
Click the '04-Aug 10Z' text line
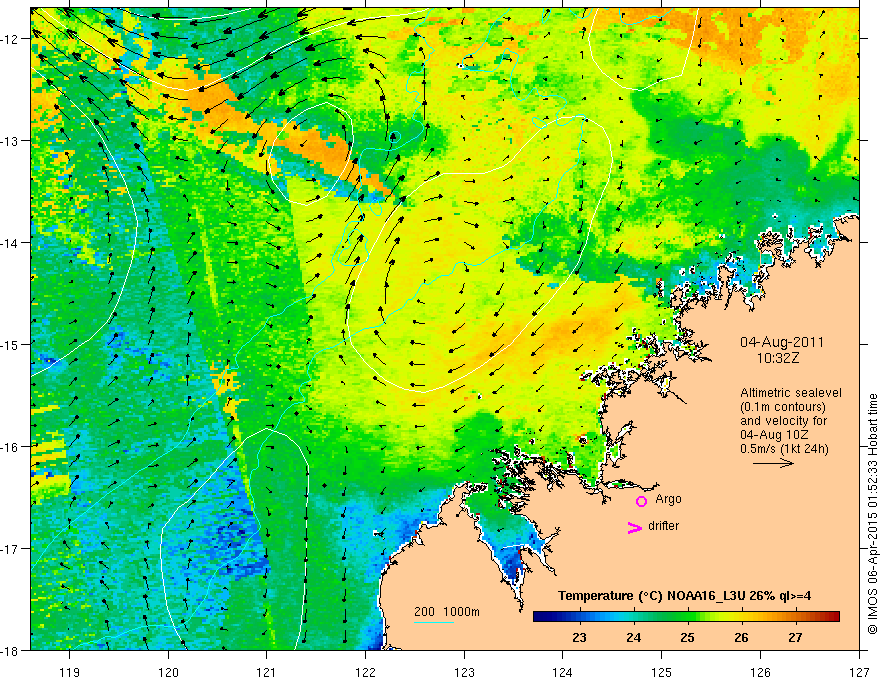pyautogui.click(x=776, y=435)
